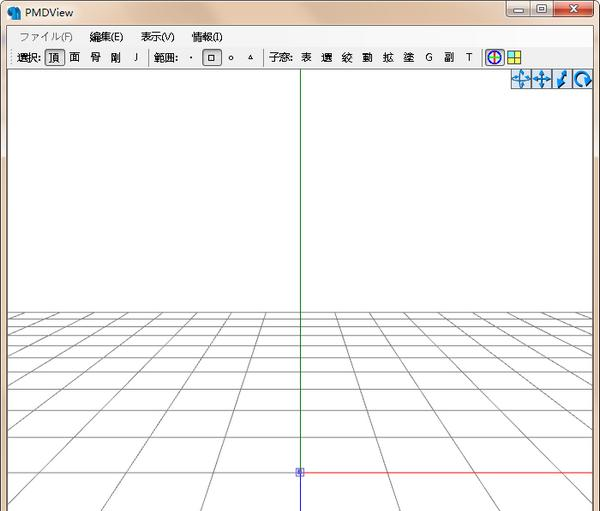Select the dot range selection icon
Image resolution: width=600 pixels, height=511 pixels.
click(x=191, y=58)
